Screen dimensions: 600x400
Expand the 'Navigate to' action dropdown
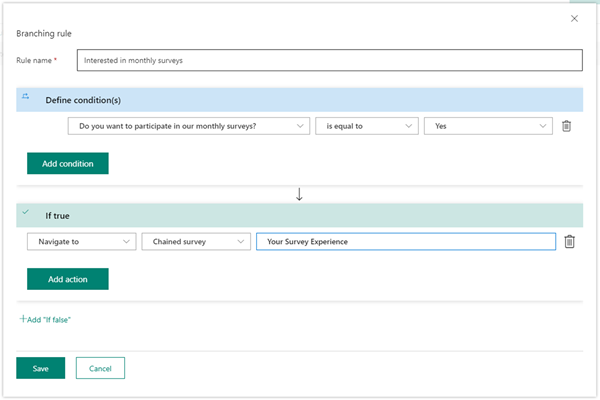tap(80, 241)
